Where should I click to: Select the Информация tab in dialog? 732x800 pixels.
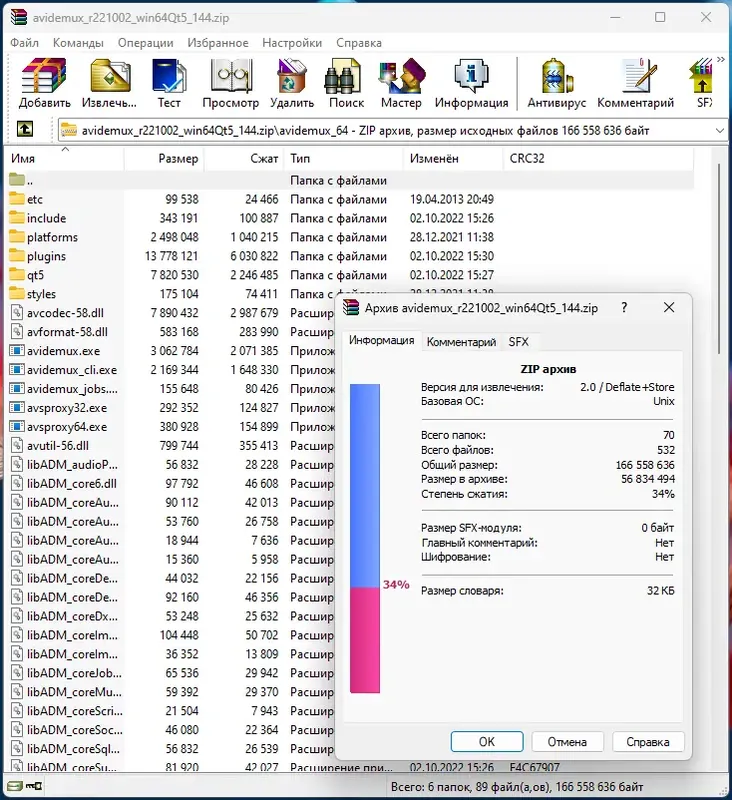(x=382, y=340)
